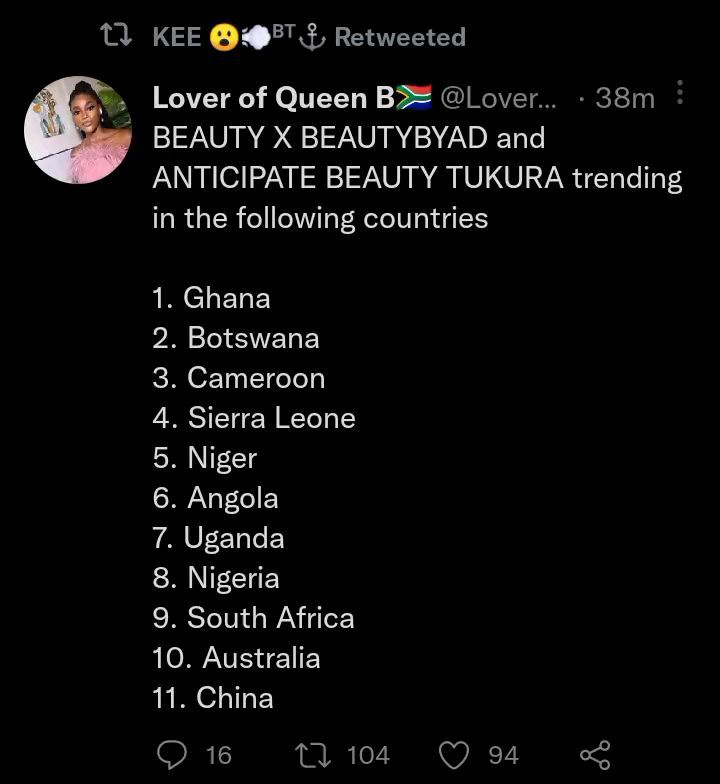Viewport: 720px width, 784px height.
Task: Click the retweet count 104
Action: 368,754
